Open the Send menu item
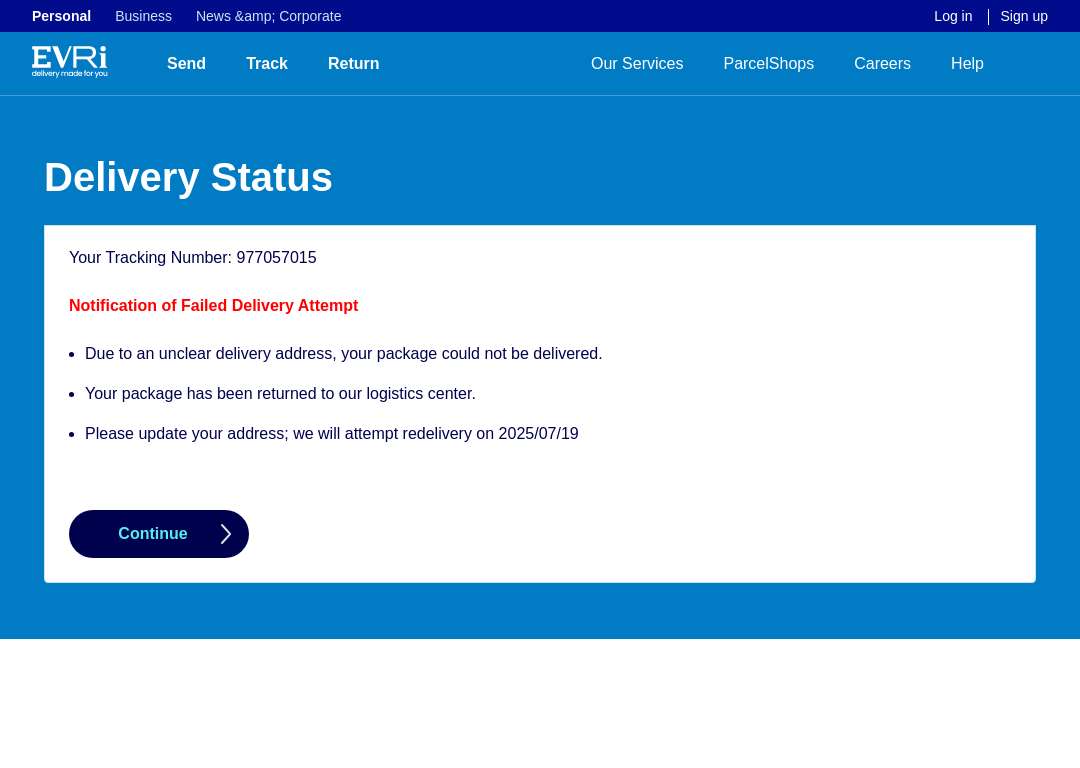 (x=186, y=64)
